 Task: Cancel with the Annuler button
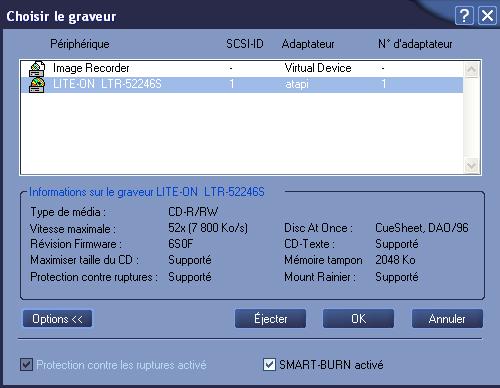pyautogui.click(x=447, y=319)
